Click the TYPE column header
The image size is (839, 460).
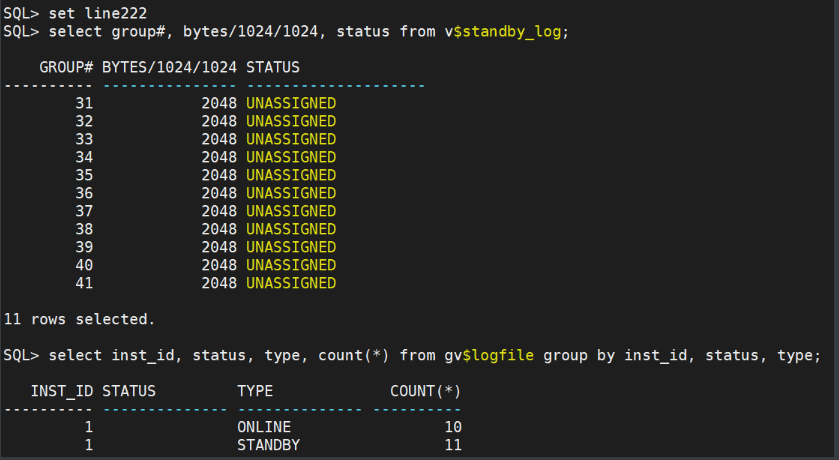pyautogui.click(x=254, y=391)
